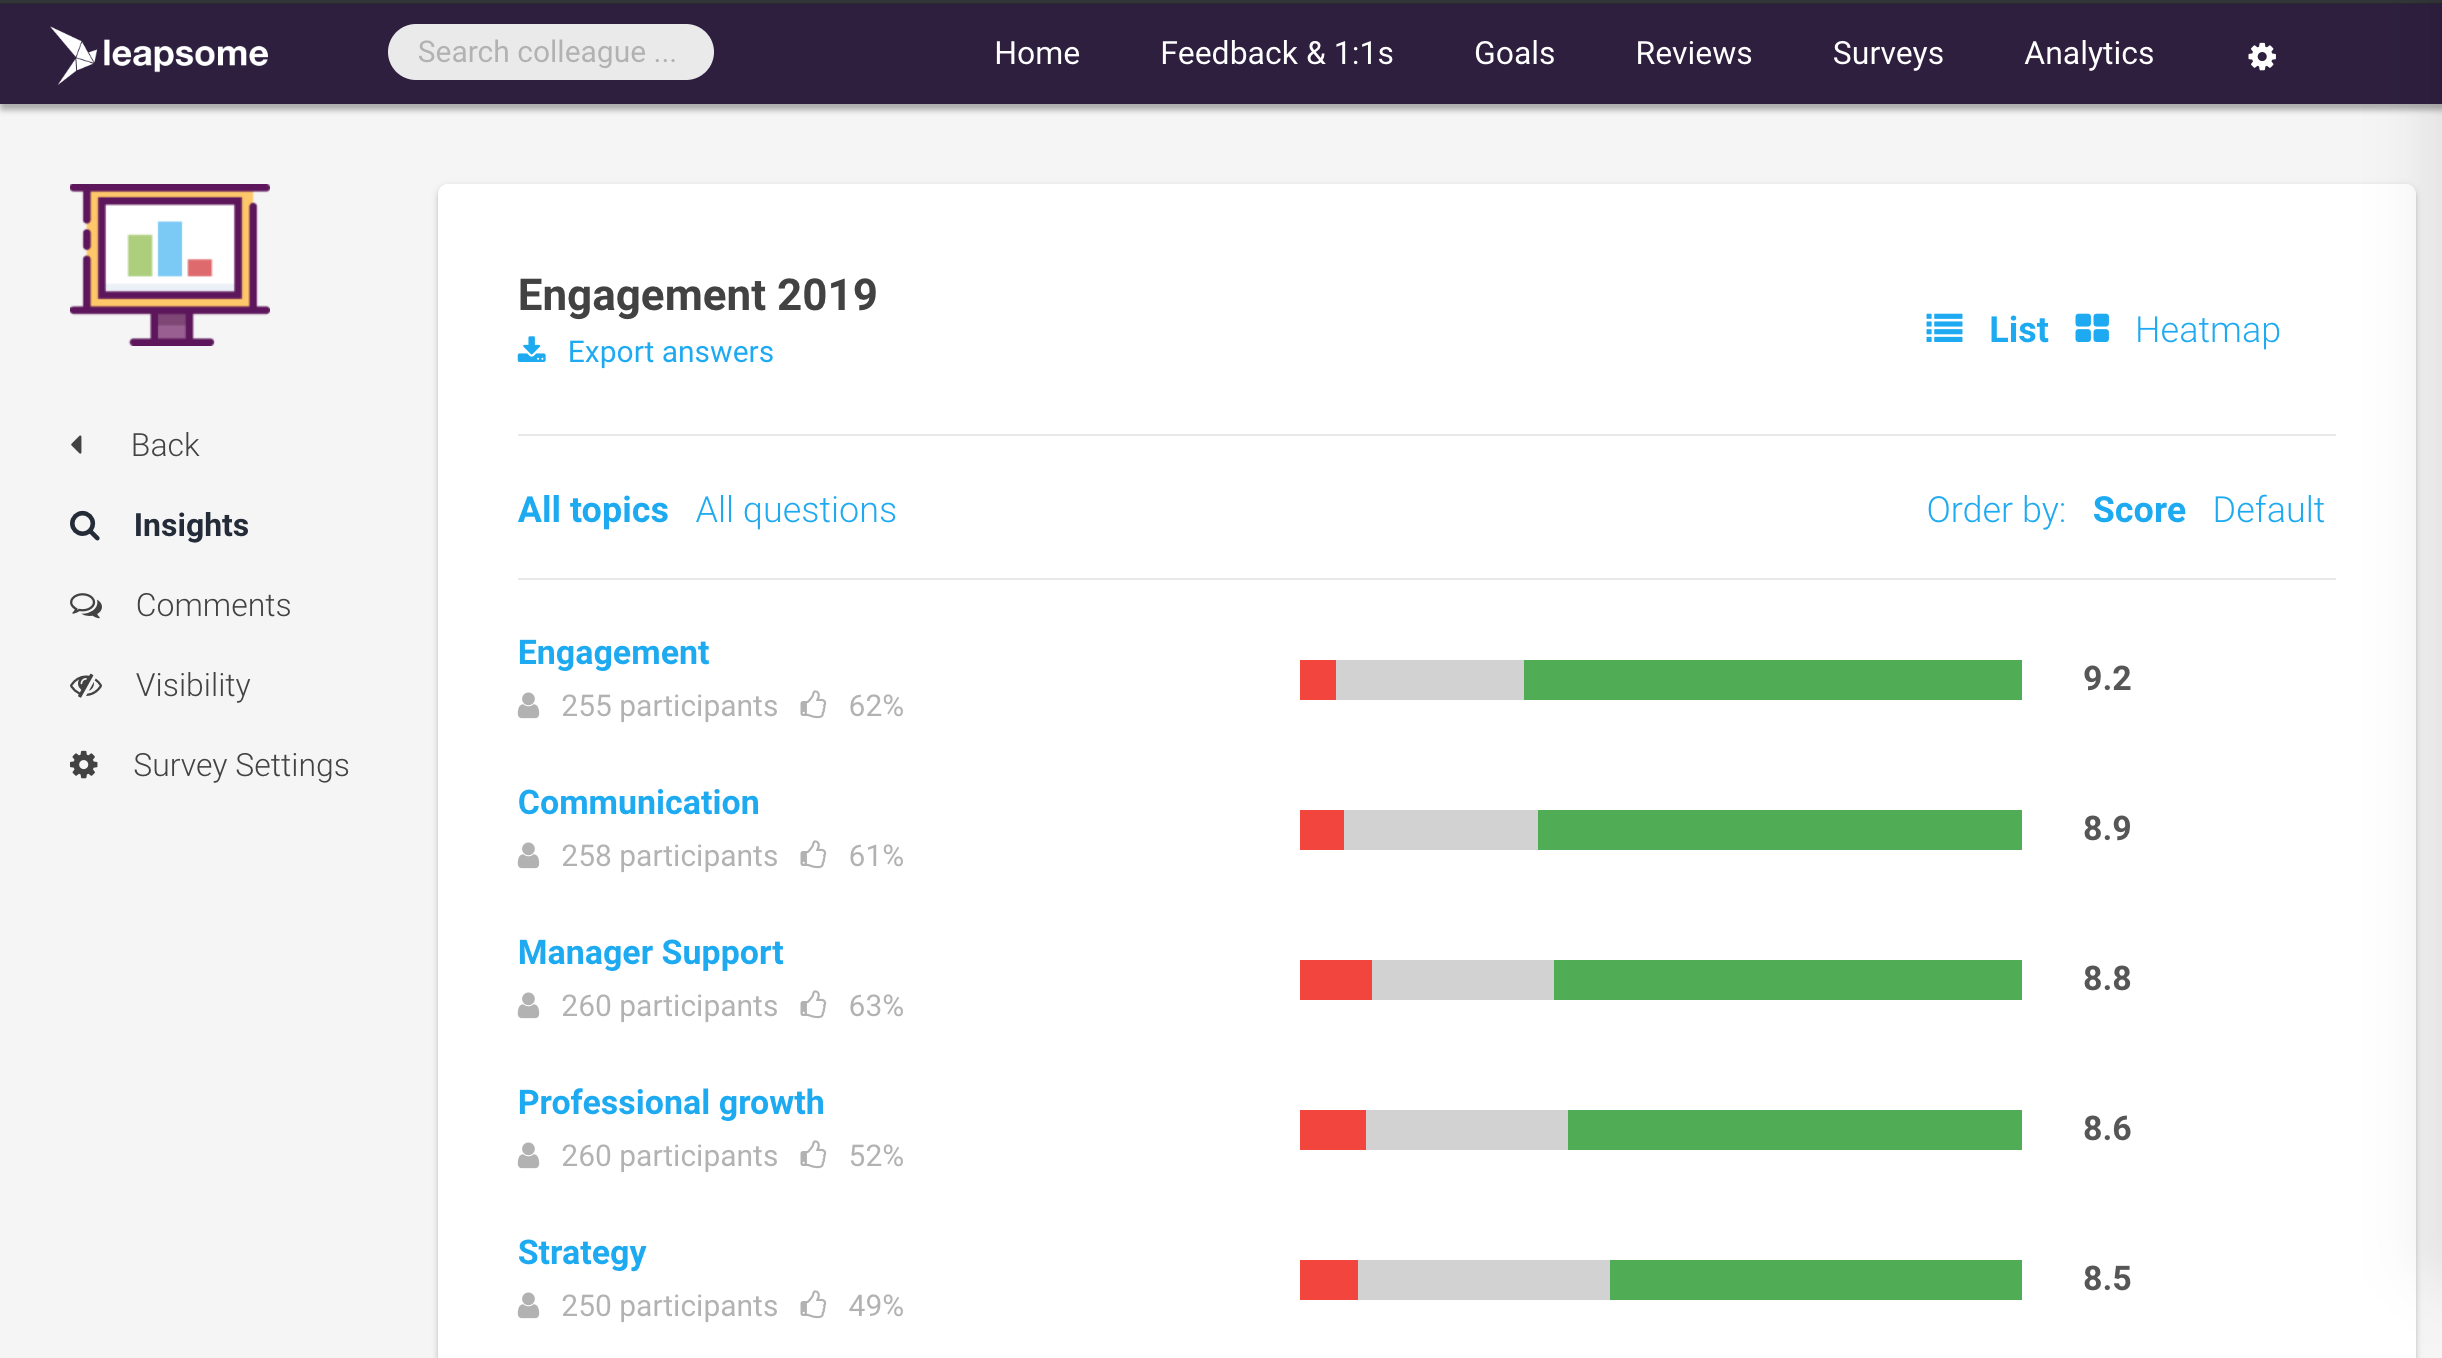Open the Professional growth topic
The image size is (2442, 1358).
click(671, 1104)
